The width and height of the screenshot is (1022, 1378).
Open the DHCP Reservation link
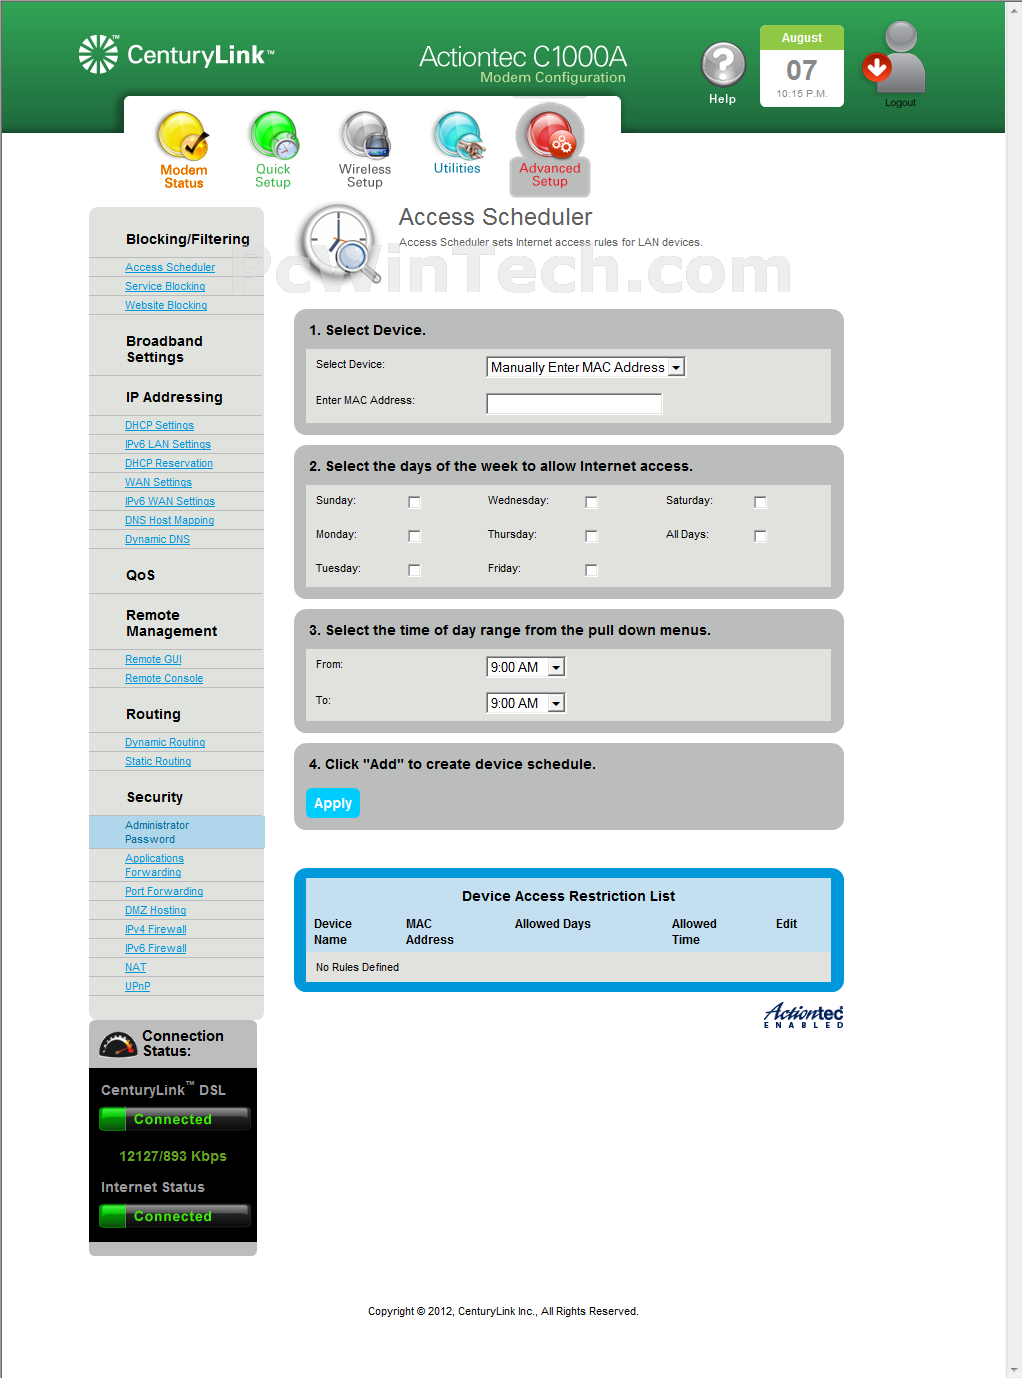click(x=169, y=463)
